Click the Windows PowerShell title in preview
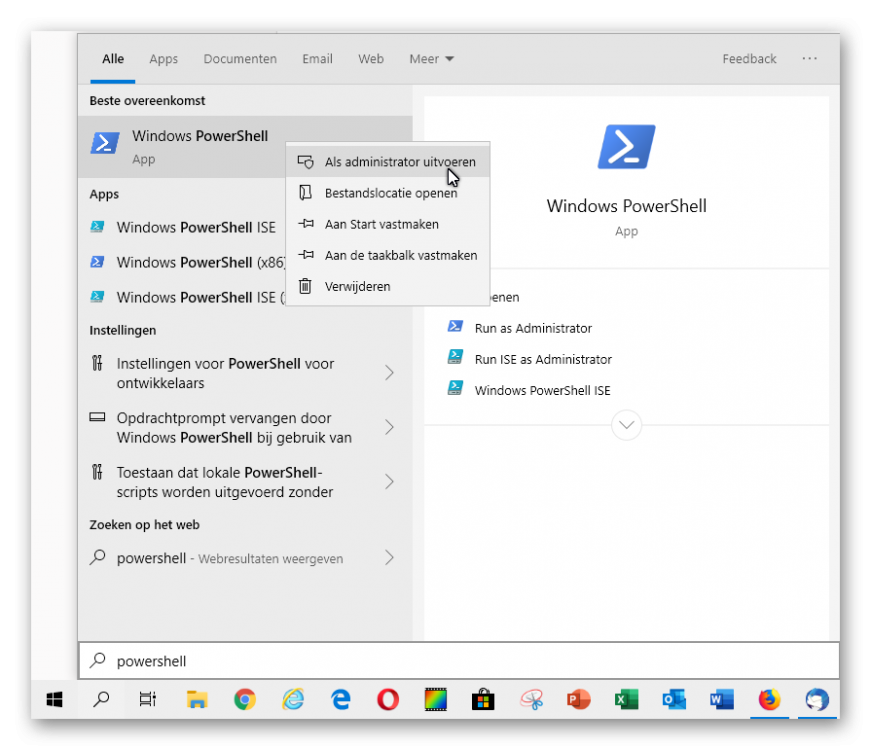 [626, 206]
